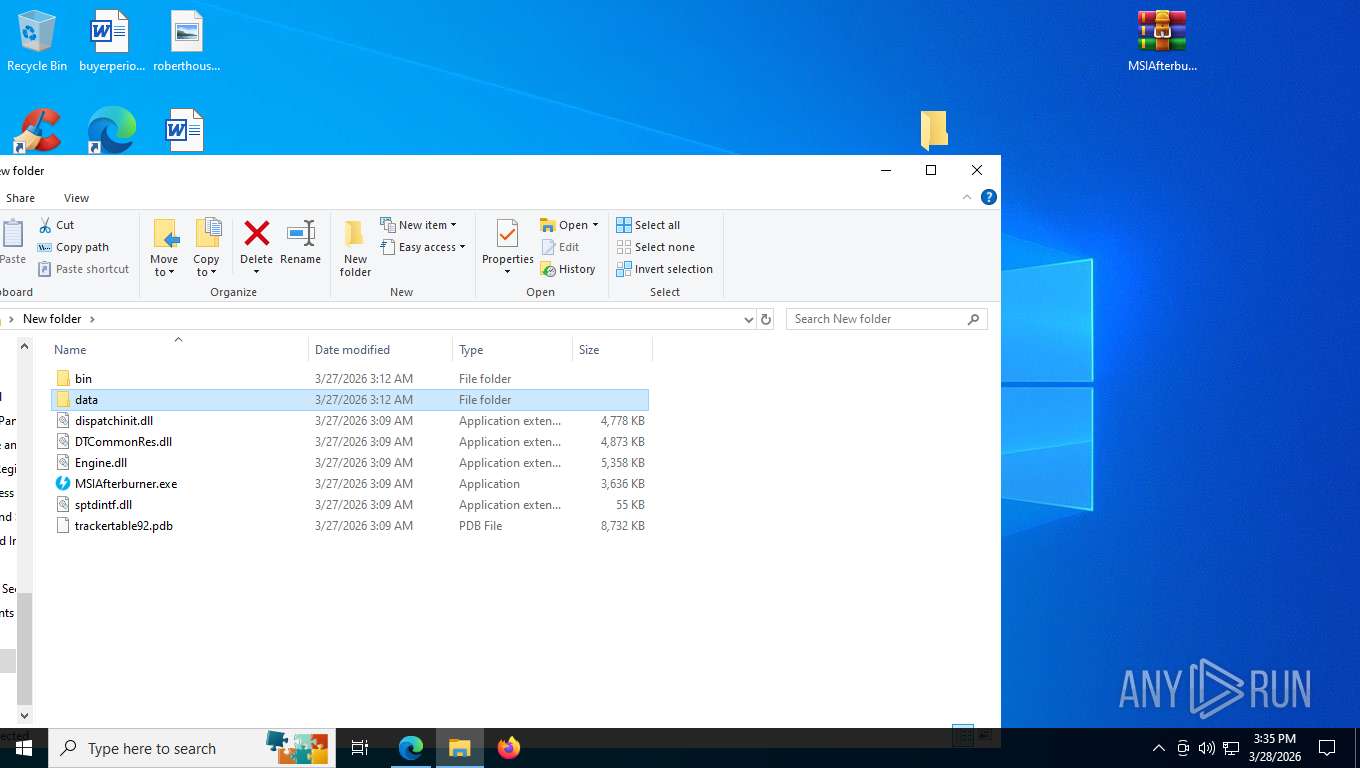The width and height of the screenshot is (1360, 768).
Task: Select the MSIAfterbu archive on the desktop
Action: [1162, 42]
